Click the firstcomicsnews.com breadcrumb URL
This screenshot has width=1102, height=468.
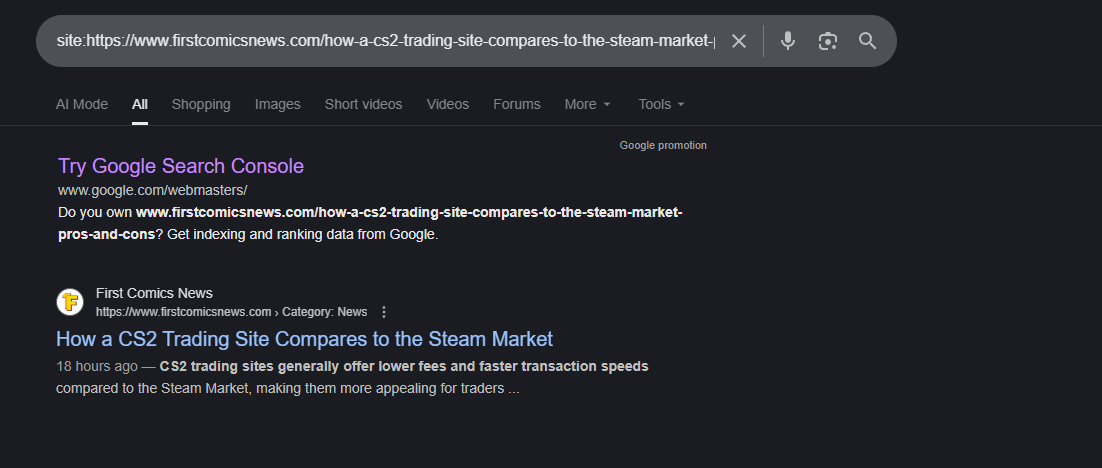coord(184,311)
